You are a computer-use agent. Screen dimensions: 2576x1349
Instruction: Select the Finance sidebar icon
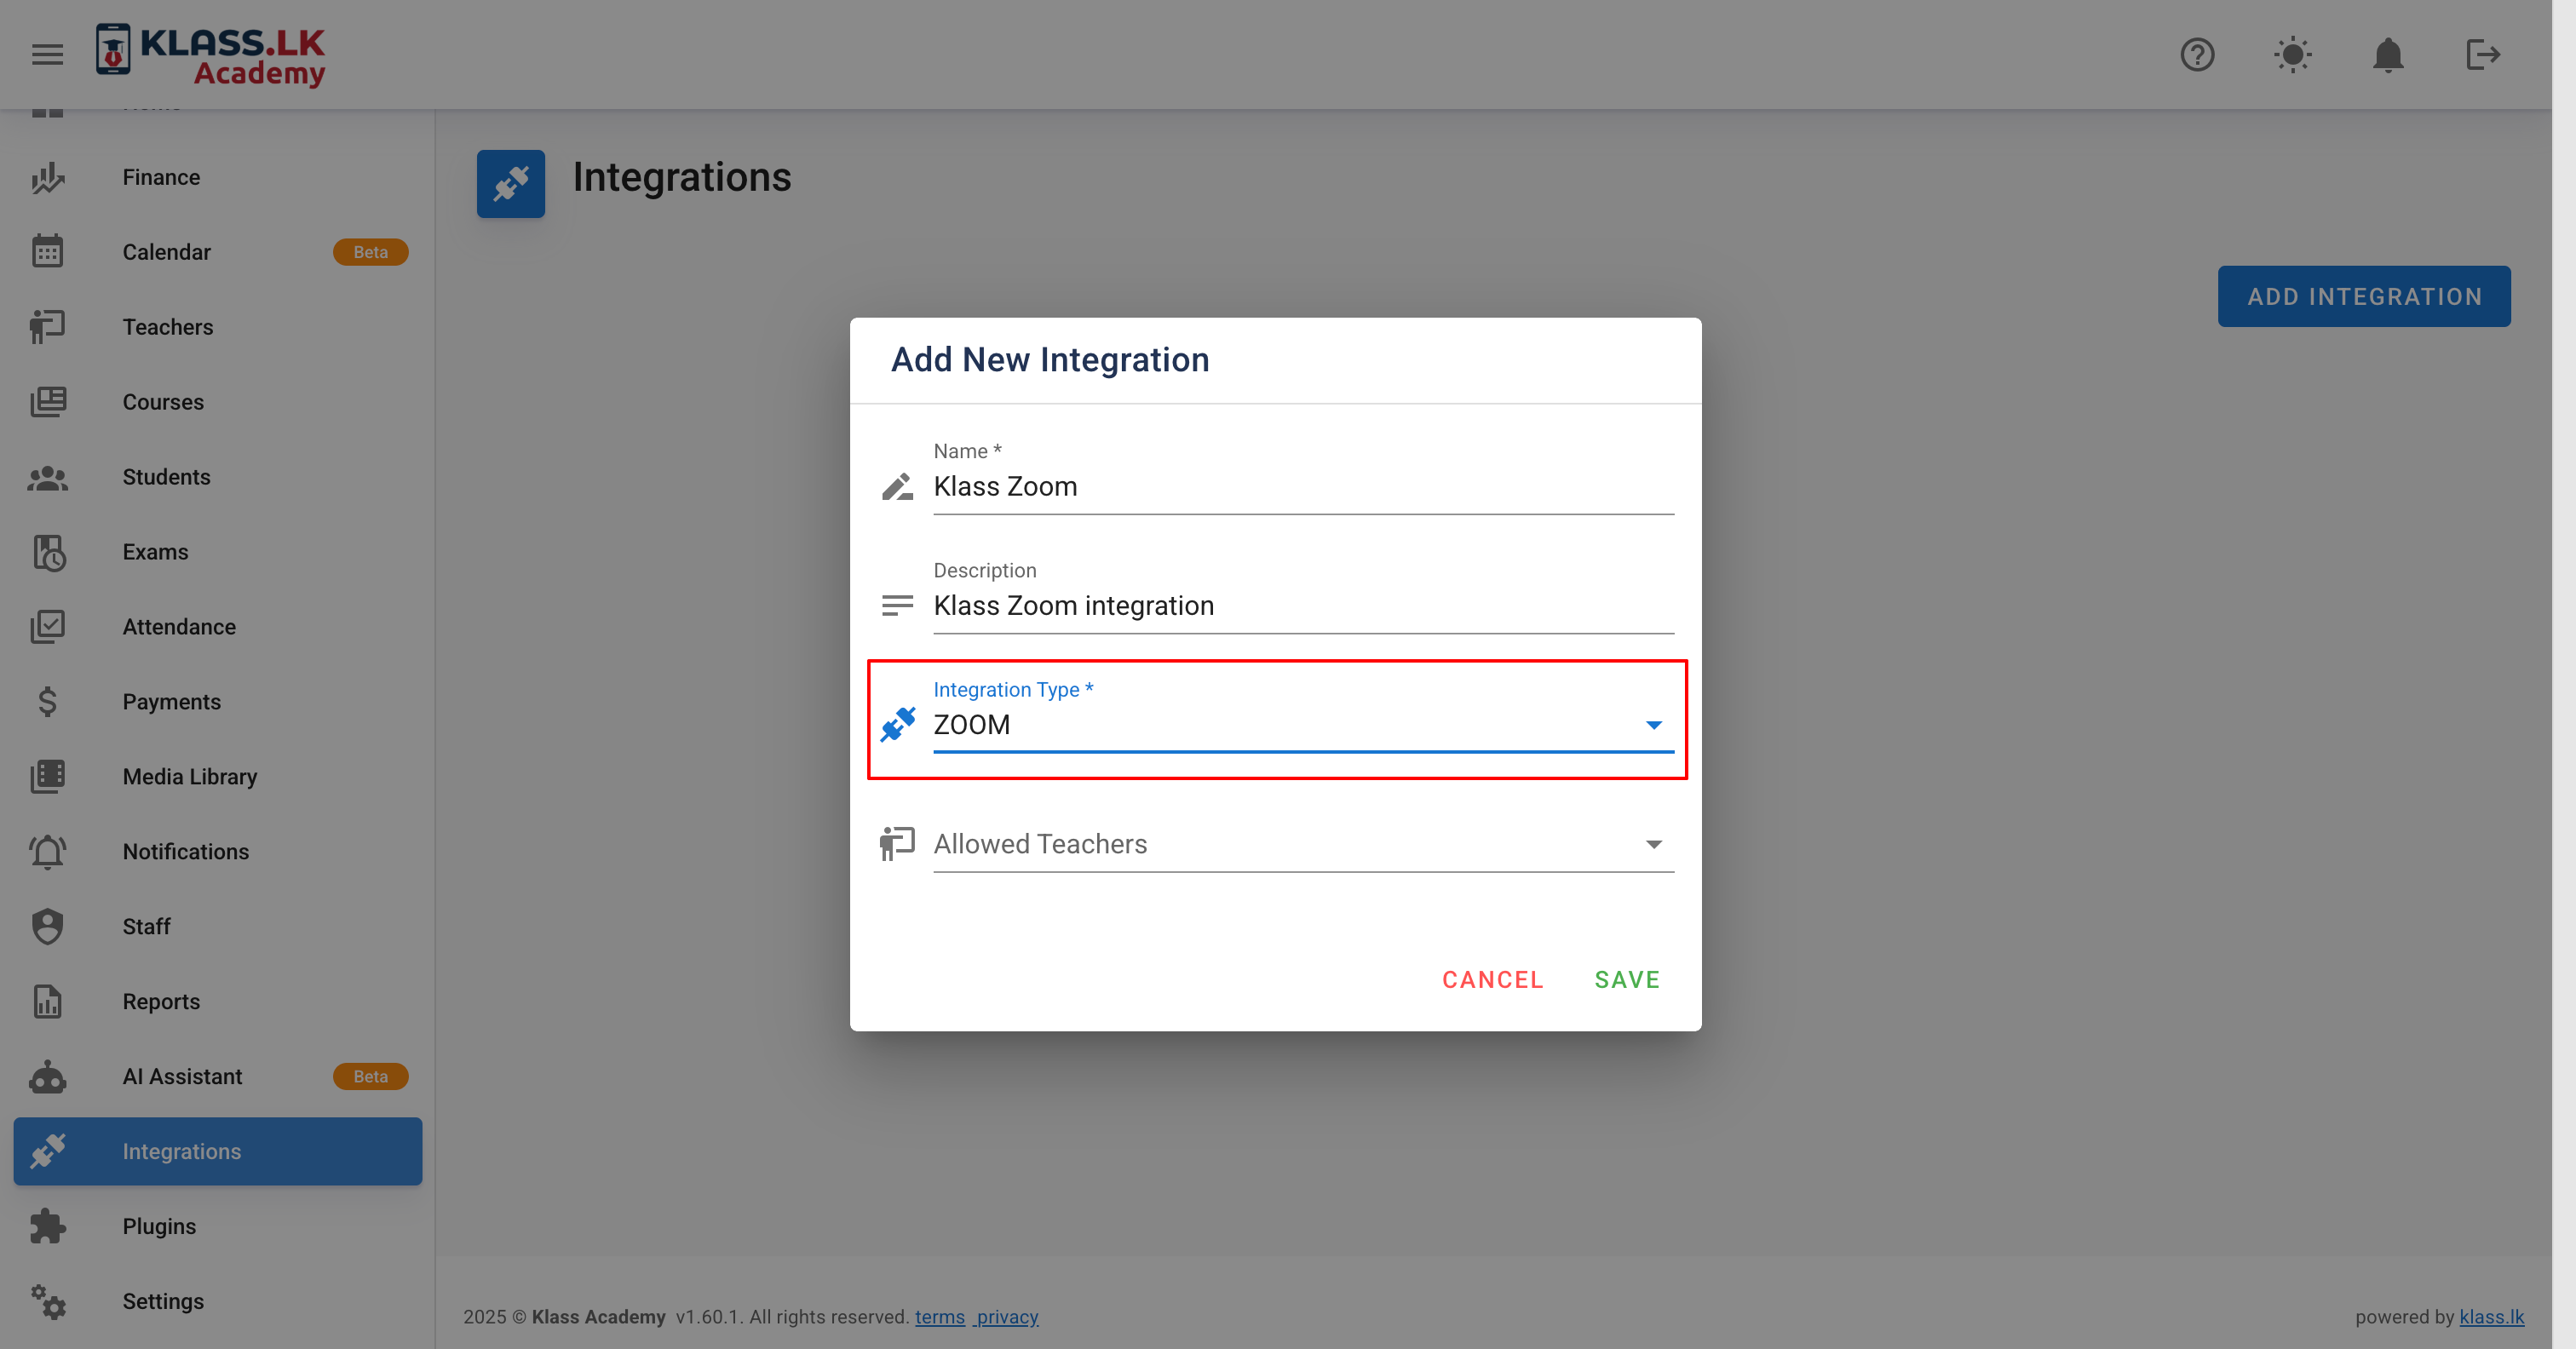pos(47,177)
